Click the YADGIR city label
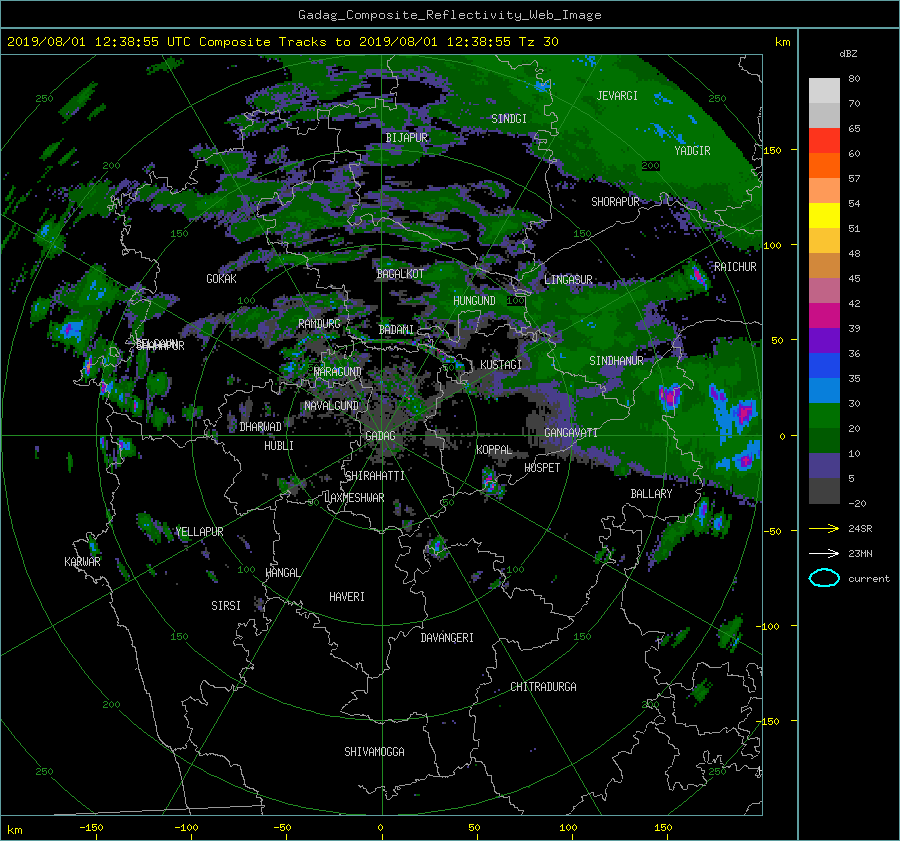The width and height of the screenshot is (900, 841). click(x=692, y=151)
